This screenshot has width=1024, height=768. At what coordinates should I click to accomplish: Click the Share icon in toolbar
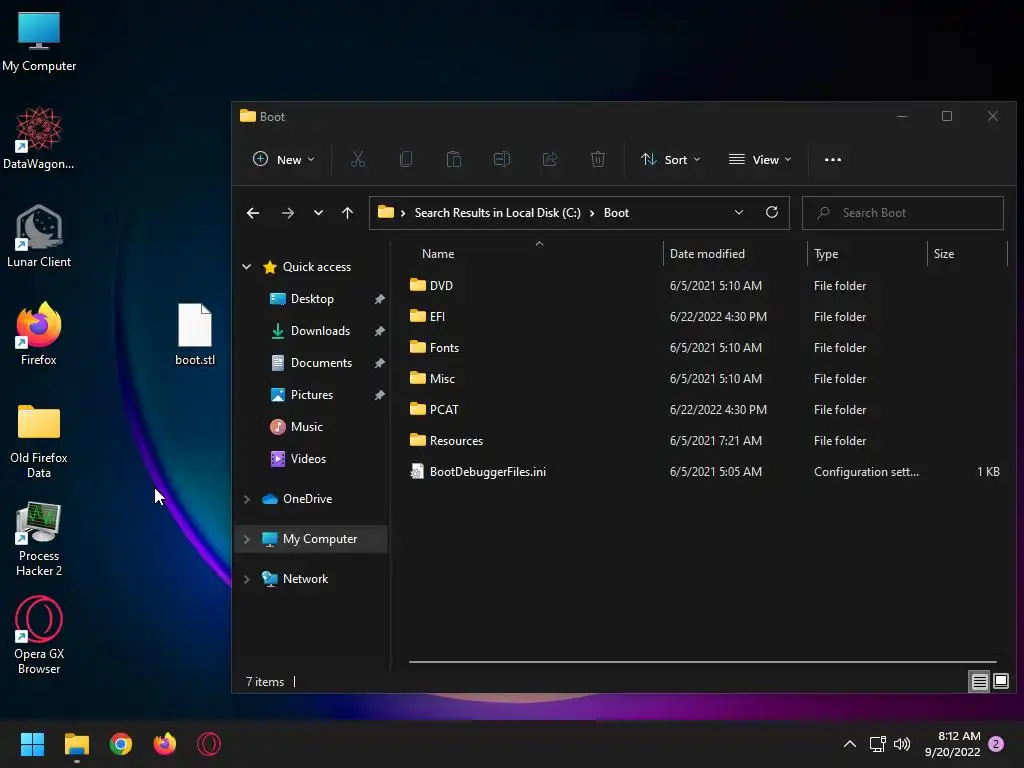pos(550,159)
